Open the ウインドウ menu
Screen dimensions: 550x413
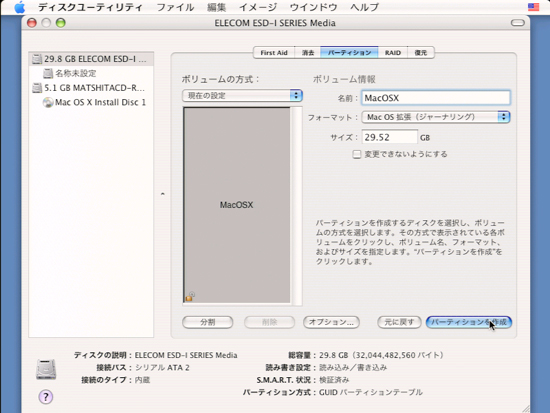click(x=314, y=7)
